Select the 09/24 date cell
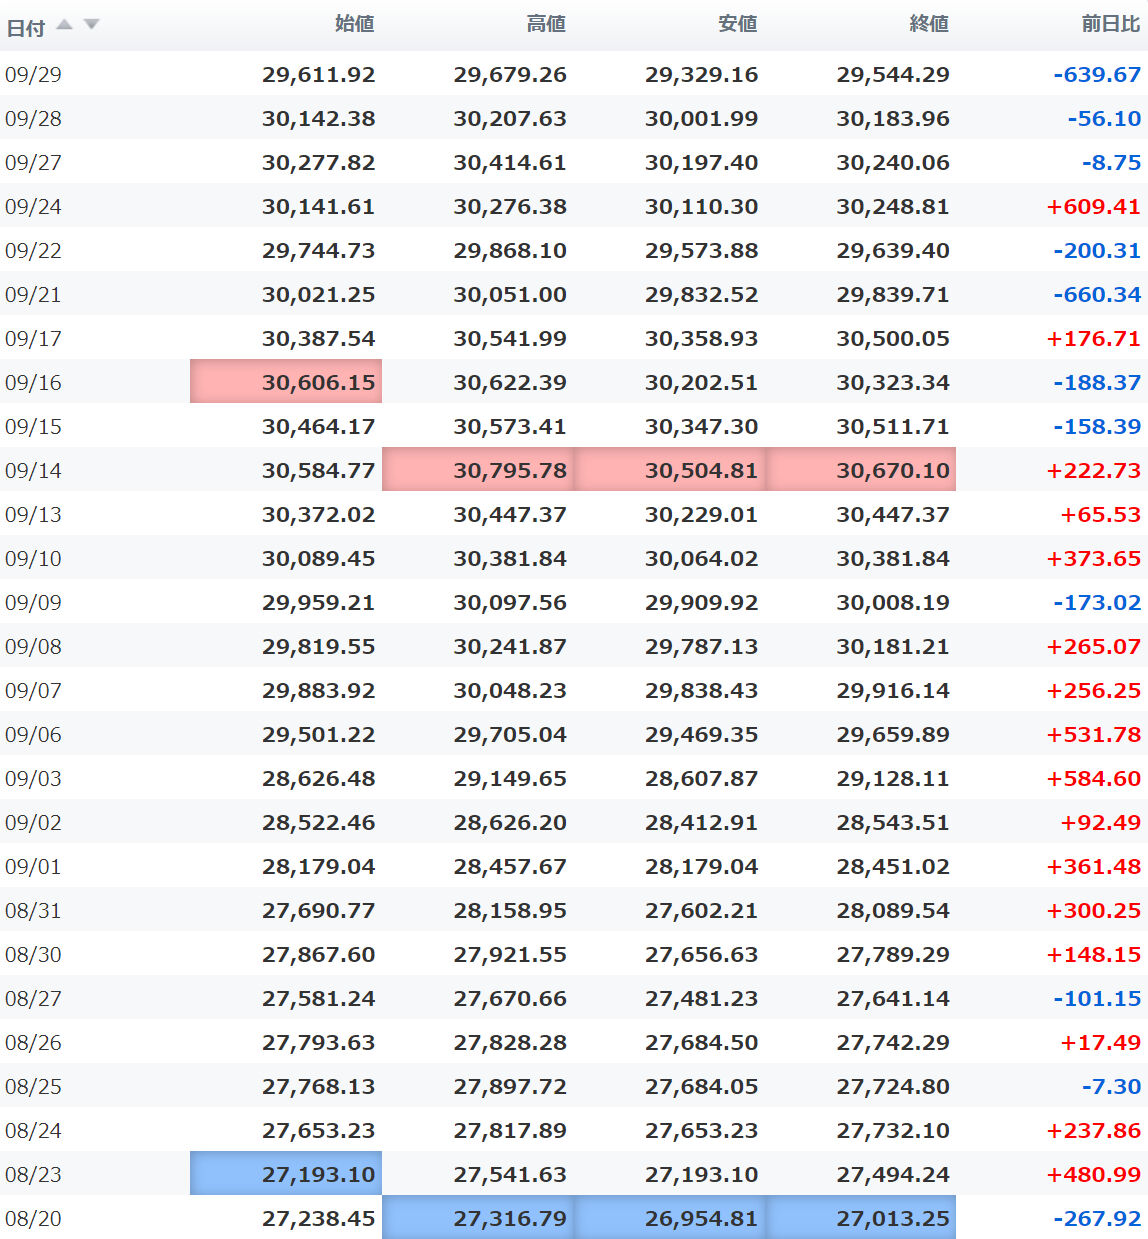This screenshot has width=1148, height=1239. coord(33,206)
